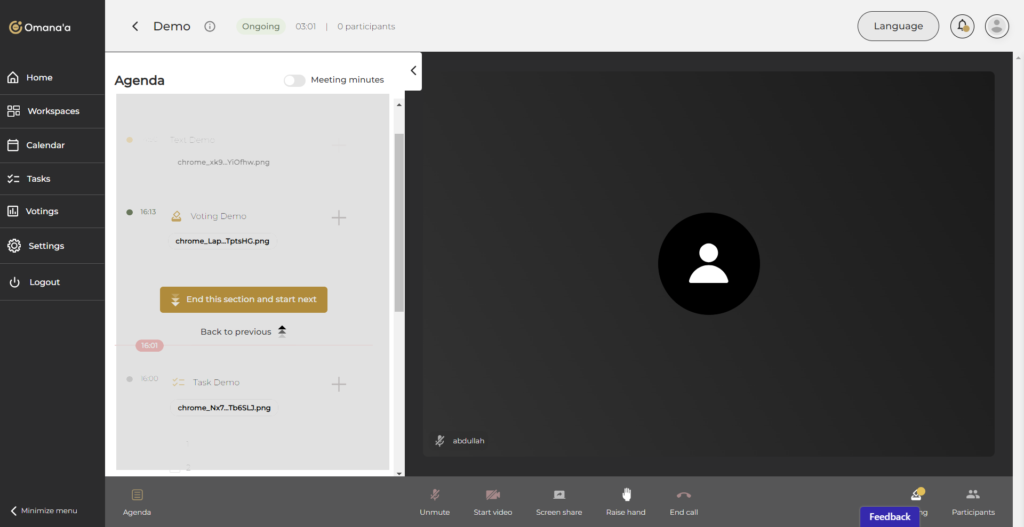The height and width of the screenshot is (527, 1024).
Task: Unmute the microphone
Action: [434, 501]
